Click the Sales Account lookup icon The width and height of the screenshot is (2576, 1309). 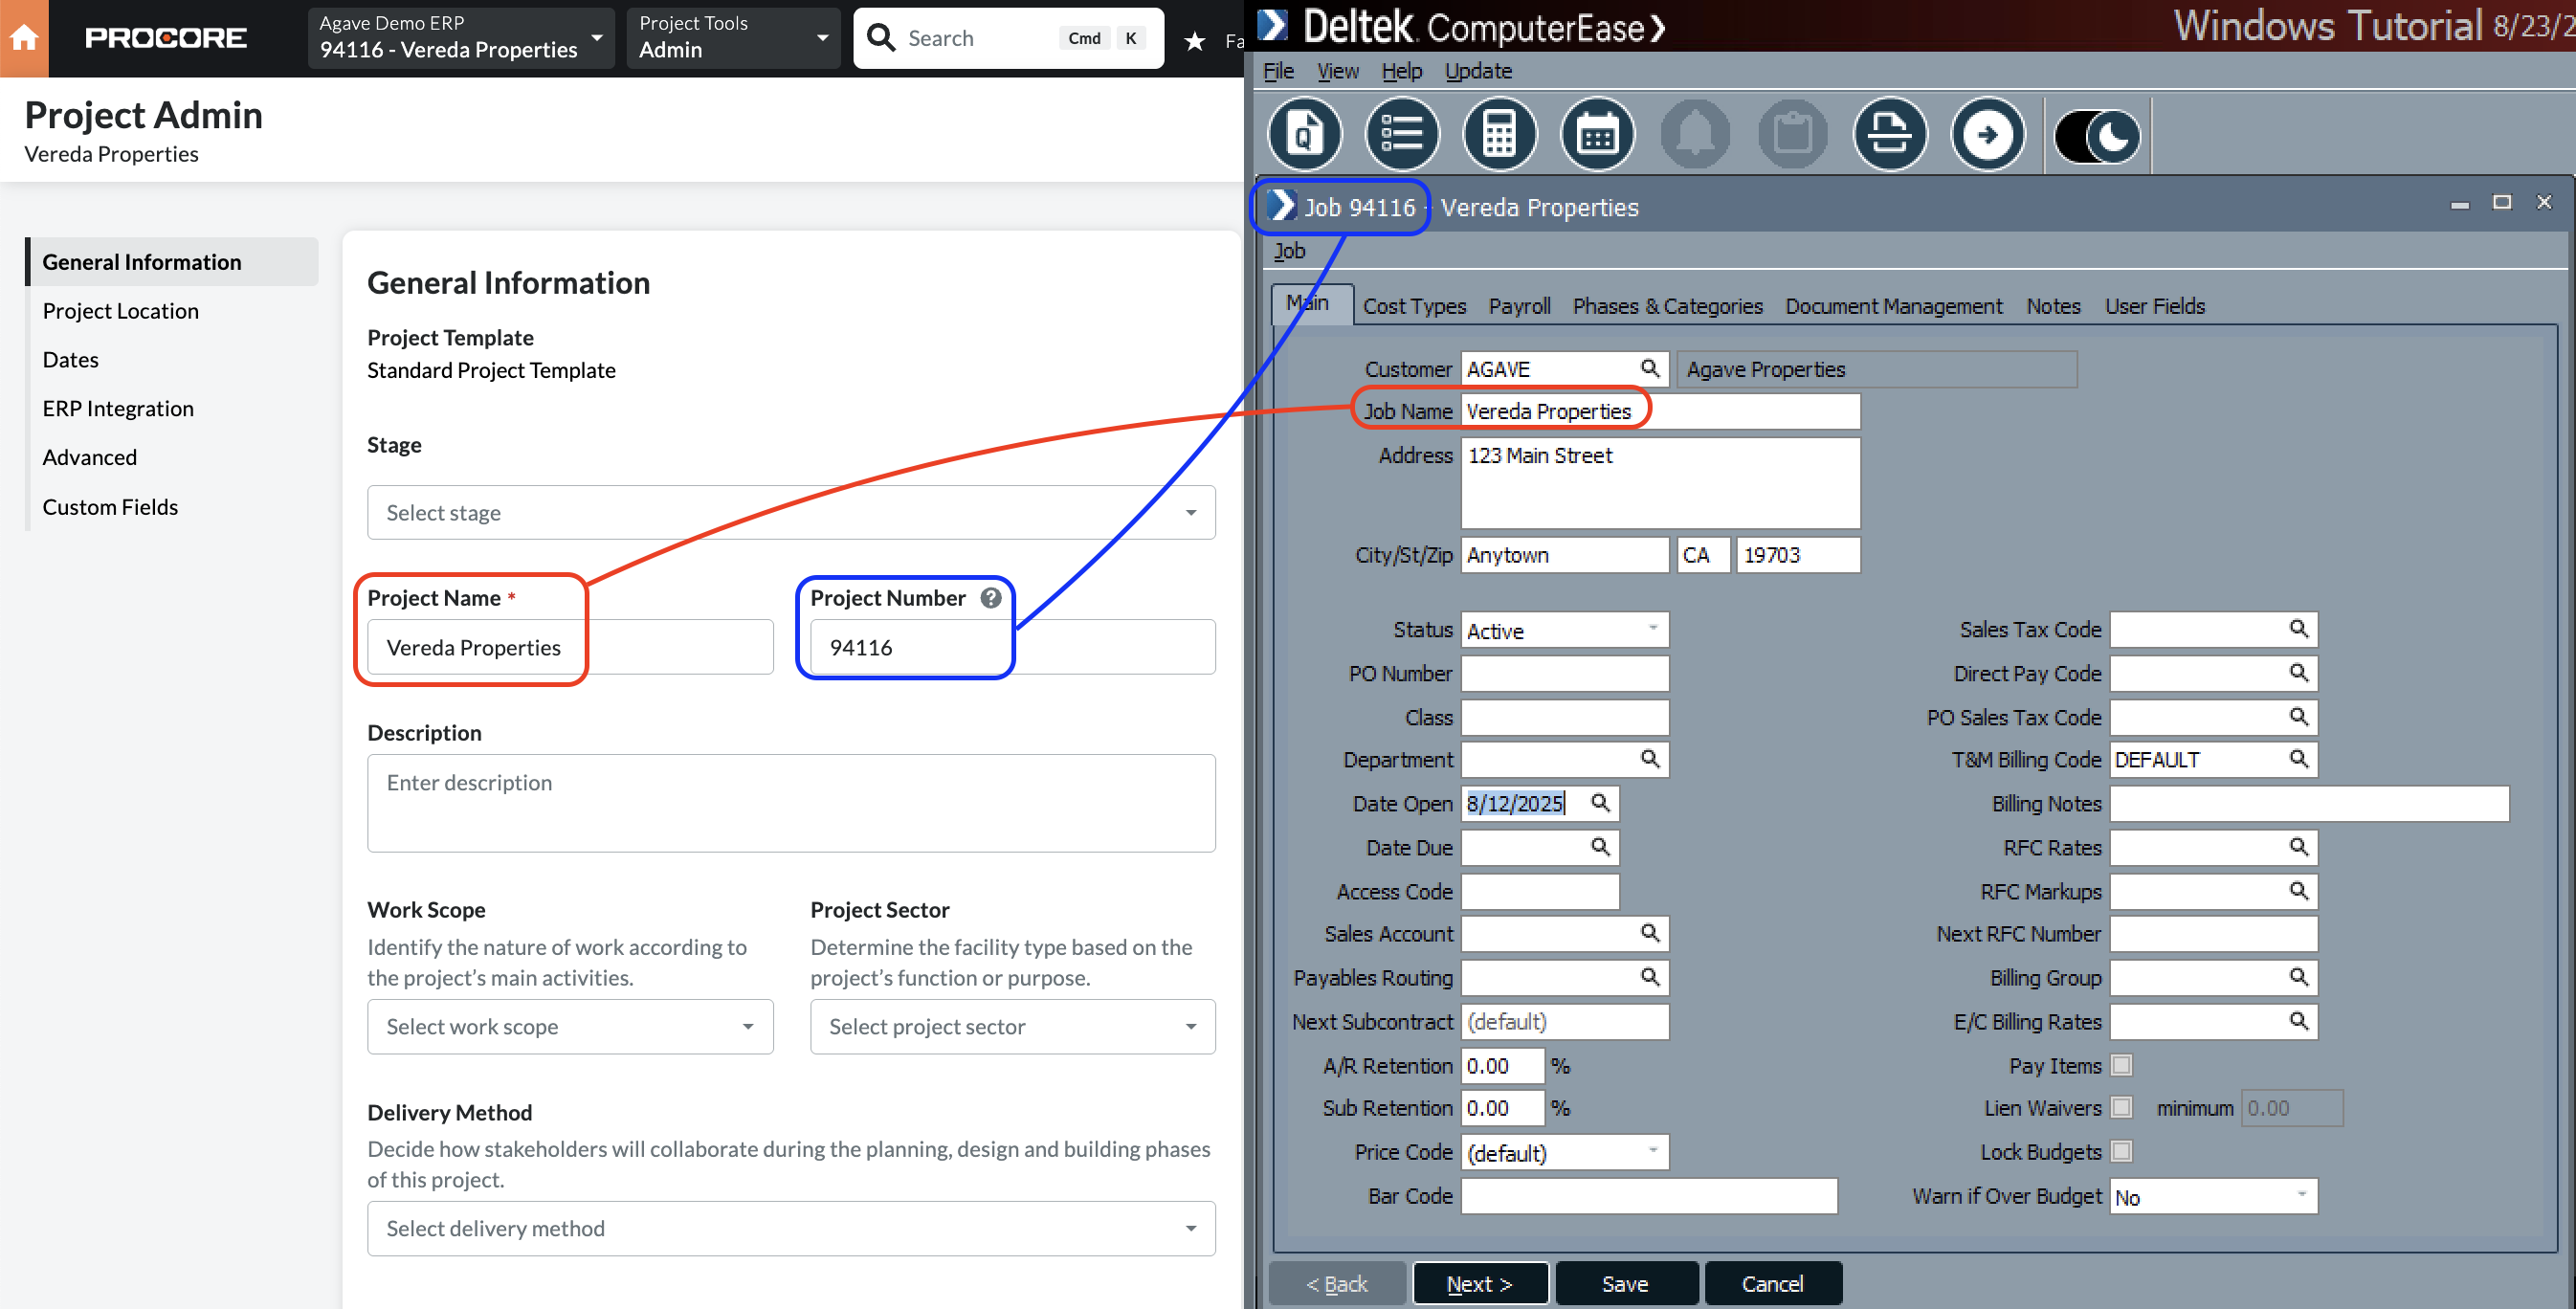(1650, 933)
